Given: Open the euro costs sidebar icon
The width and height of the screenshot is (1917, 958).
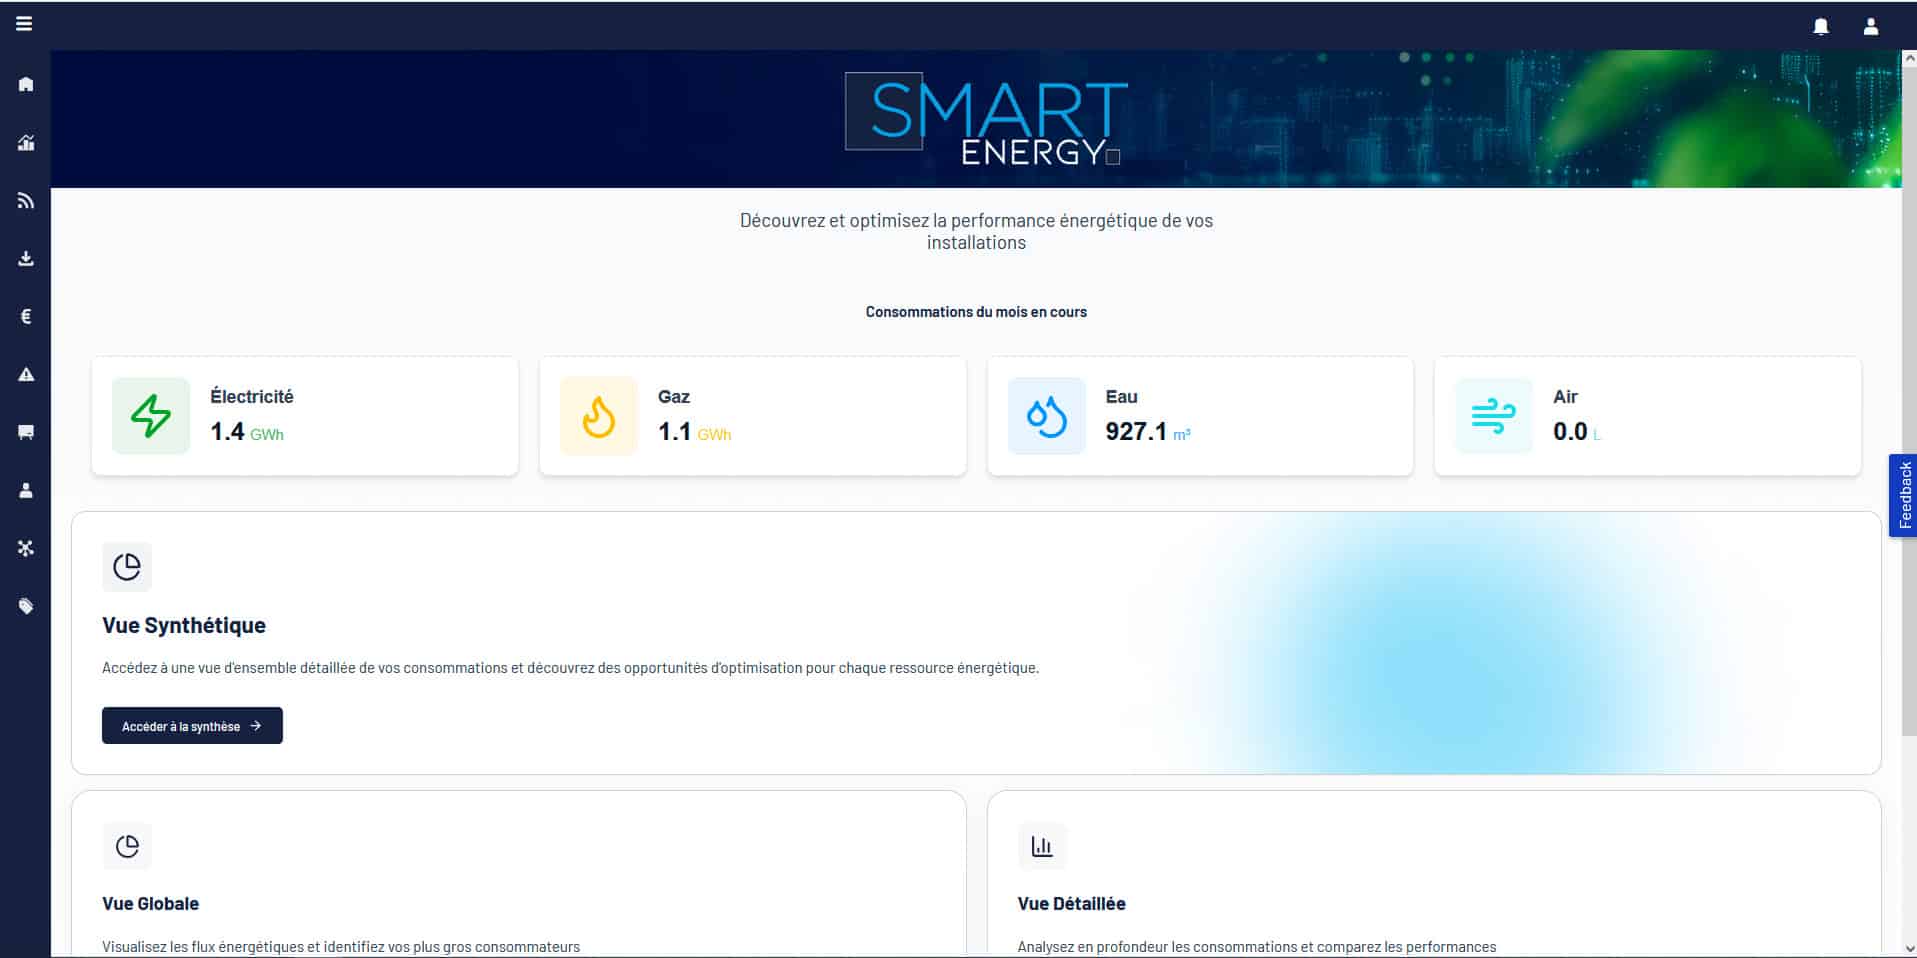Looking at the screenshot, I should [26, 317].
